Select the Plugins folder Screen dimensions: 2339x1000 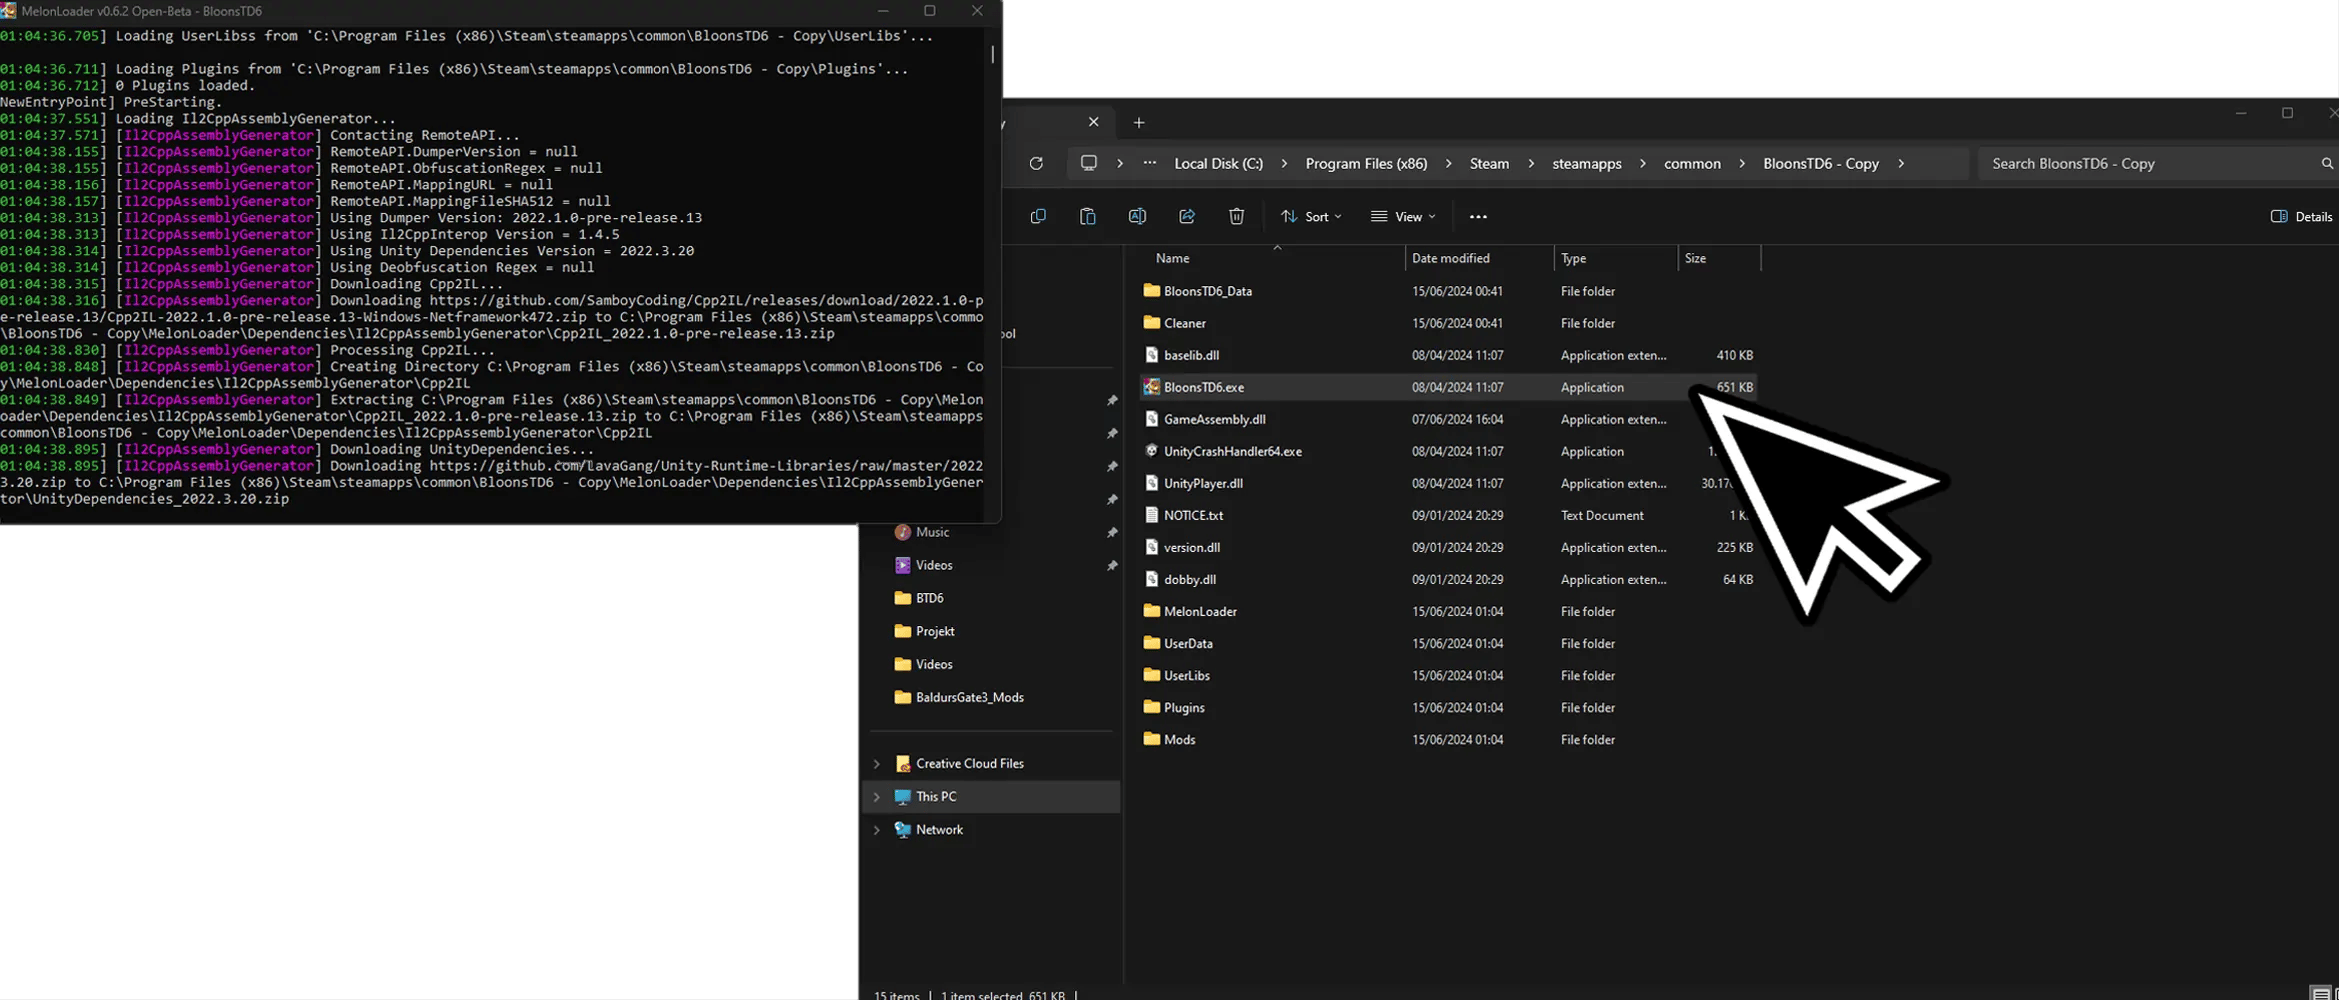coord(1184,707)
